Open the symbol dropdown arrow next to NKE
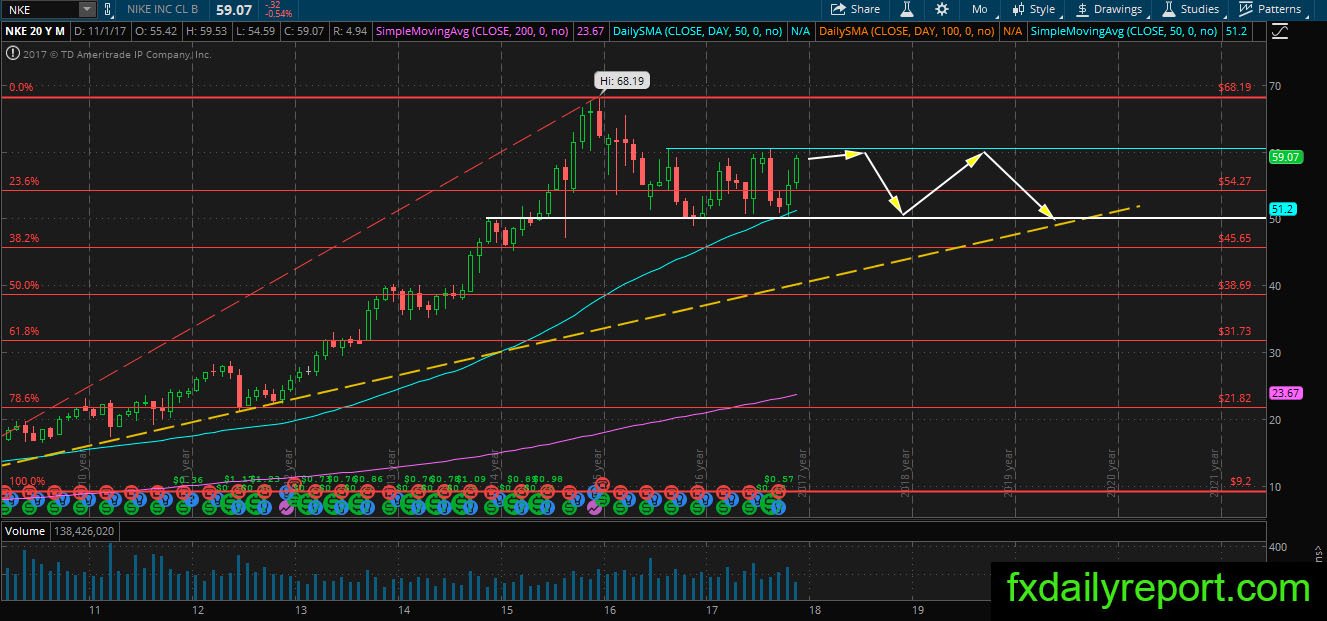Screen dimensions: 1327x621 pyautogui.click(x=88, y=9)
